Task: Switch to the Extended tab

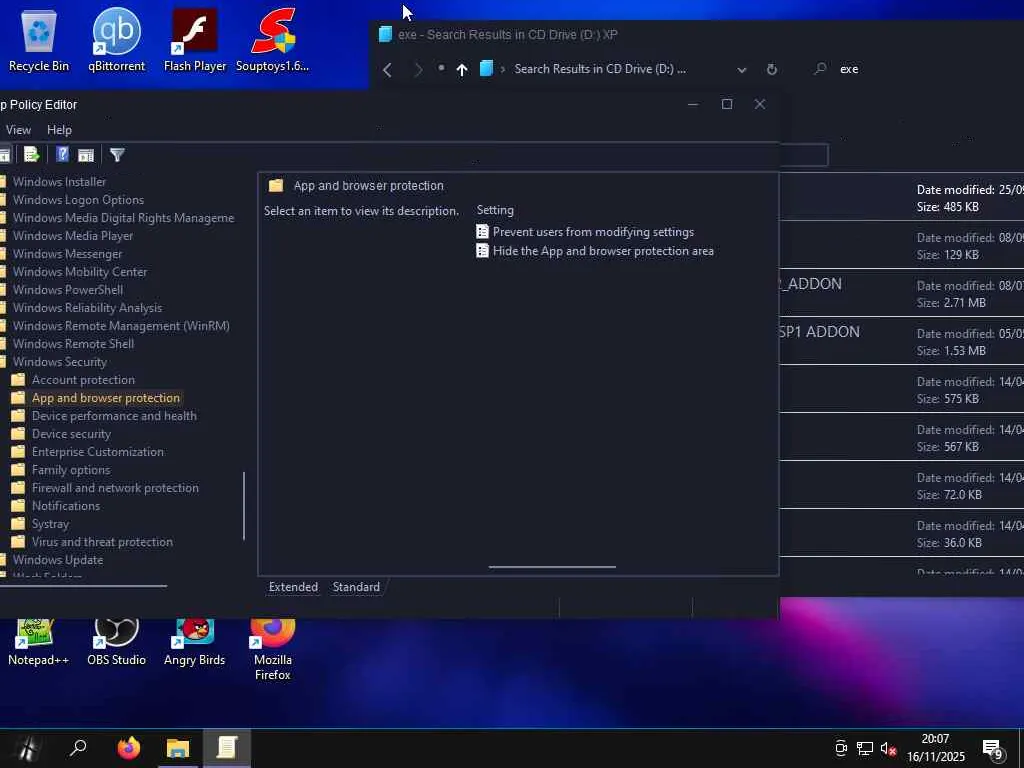Action: tap(293, 587)
